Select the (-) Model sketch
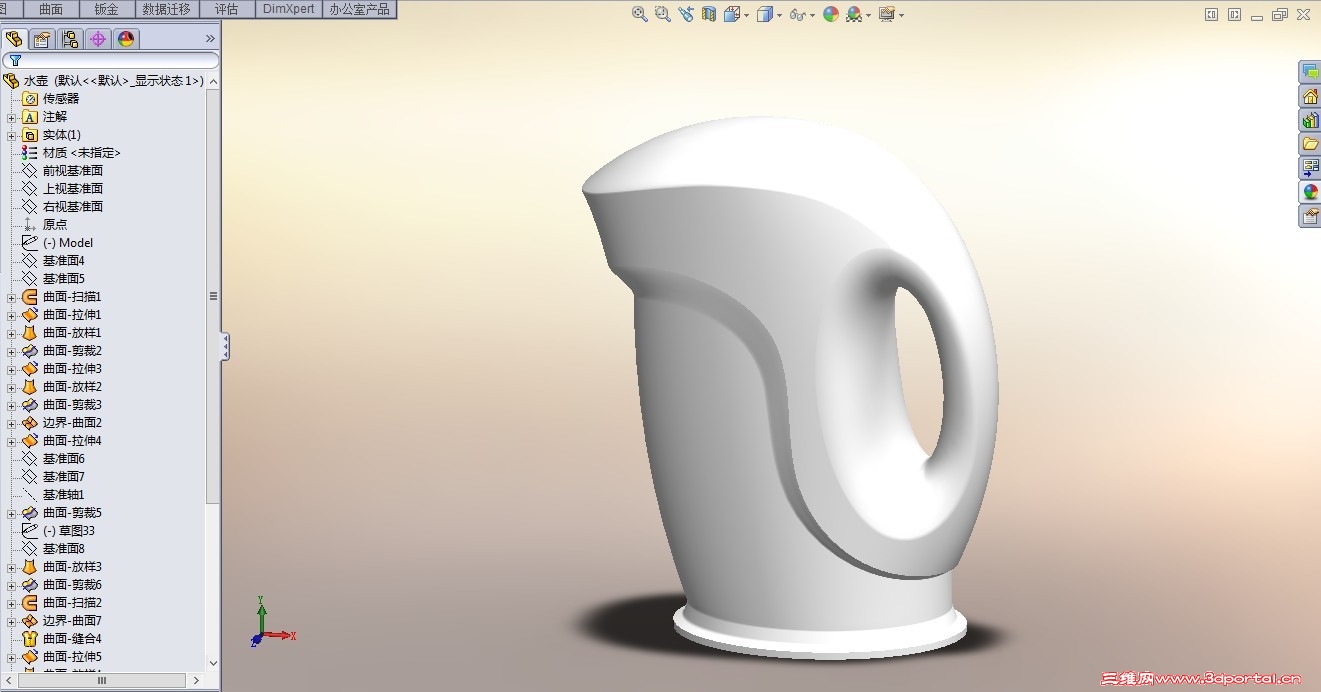The height and width of the screenshot is (692, 1321). [67, 243]
